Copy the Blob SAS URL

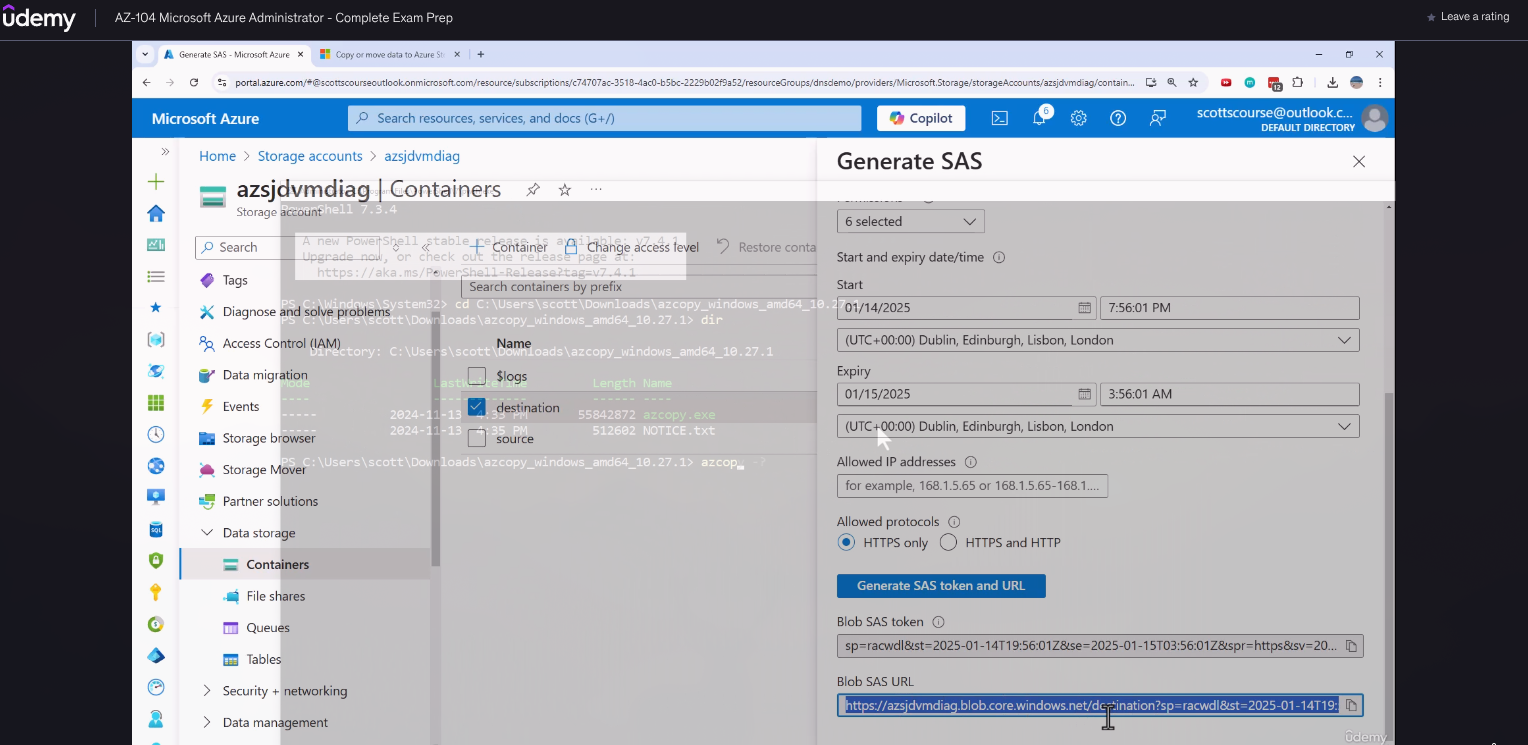pos(1351,705)
